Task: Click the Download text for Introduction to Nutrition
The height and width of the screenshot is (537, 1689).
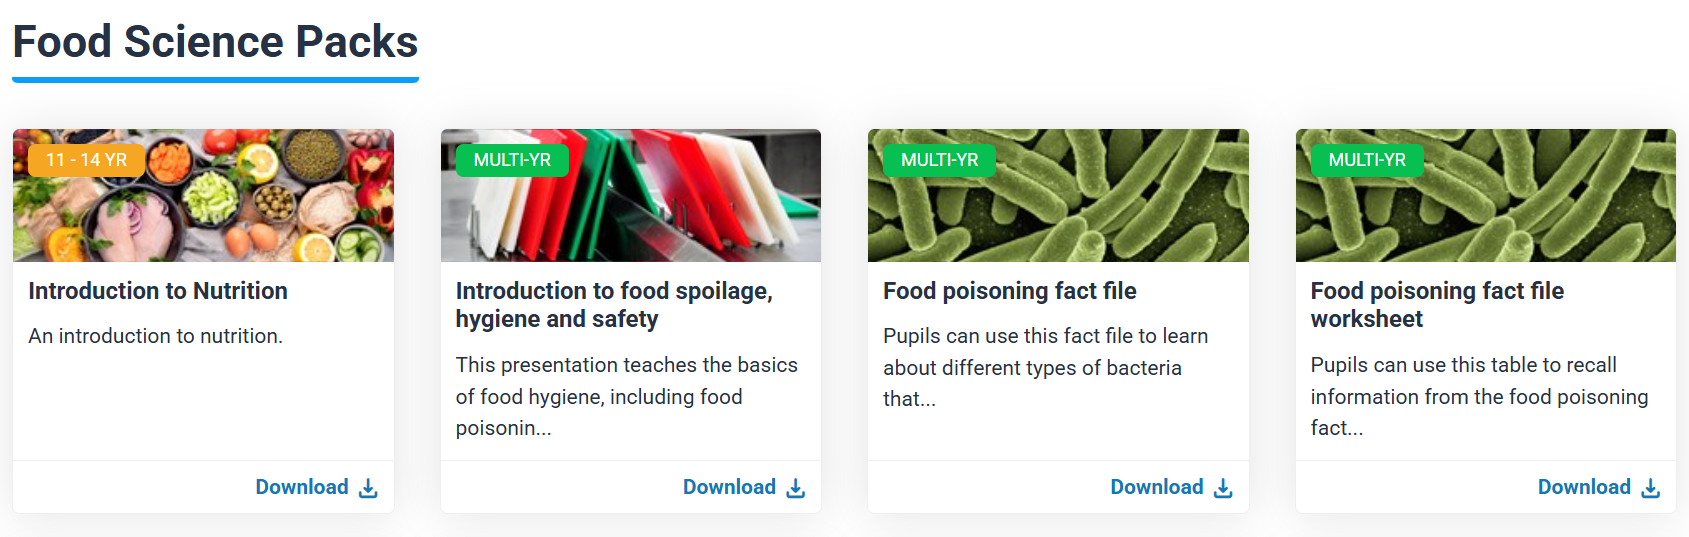Action: pos(302,487)
